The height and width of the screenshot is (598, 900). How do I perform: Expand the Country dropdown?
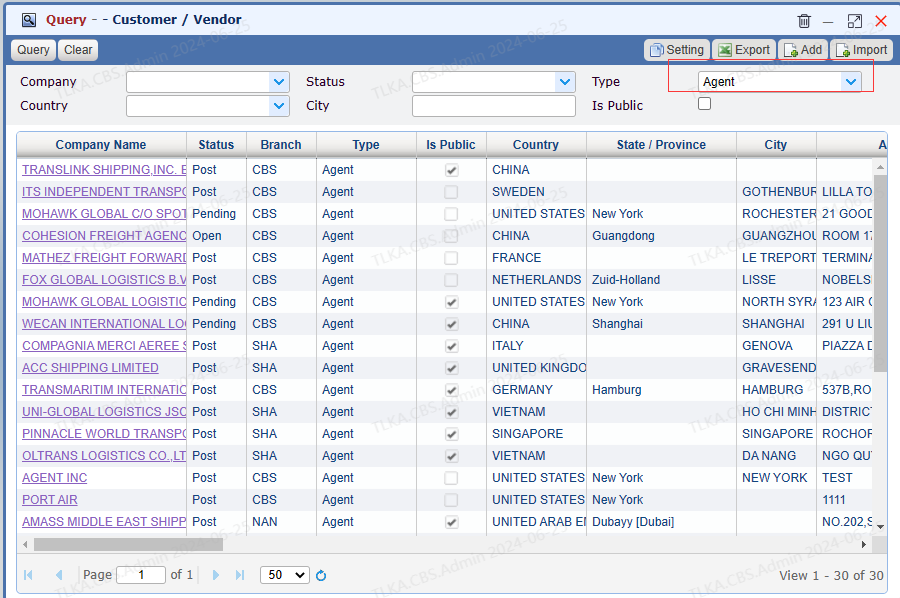click(x=279, y=106)
